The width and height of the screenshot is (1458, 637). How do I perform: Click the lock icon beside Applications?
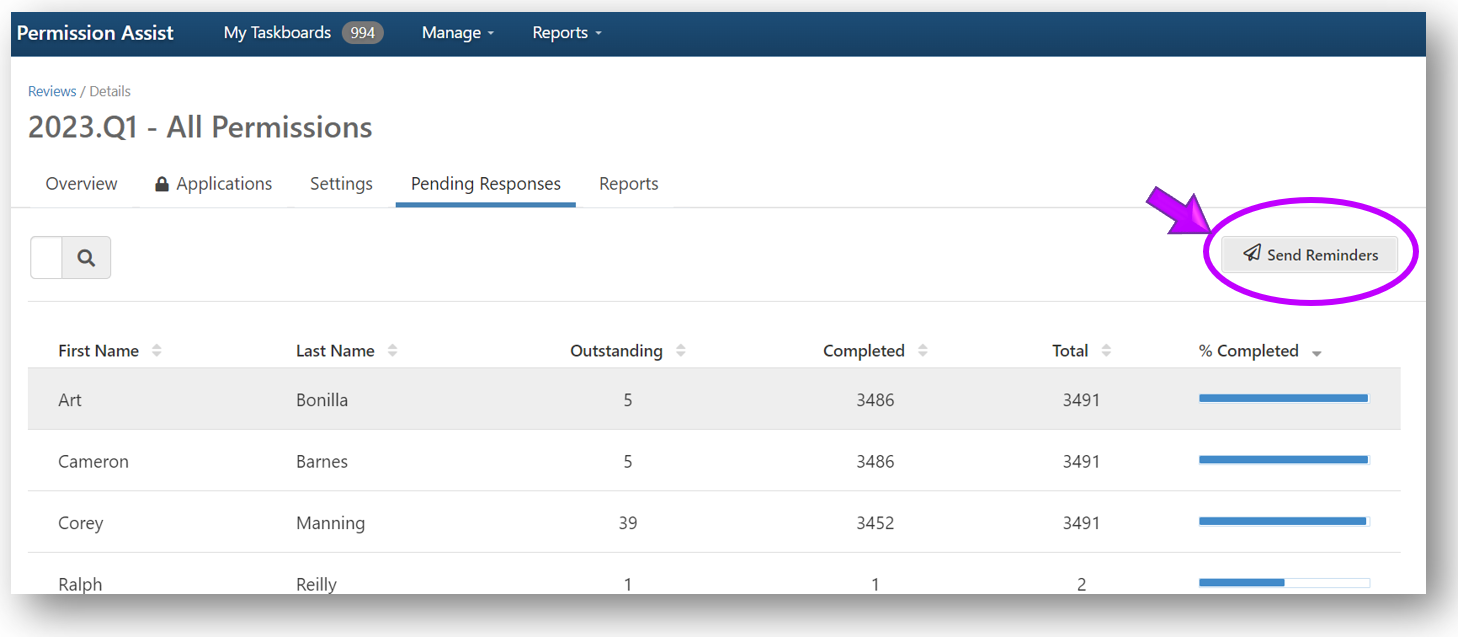[162, 185]
